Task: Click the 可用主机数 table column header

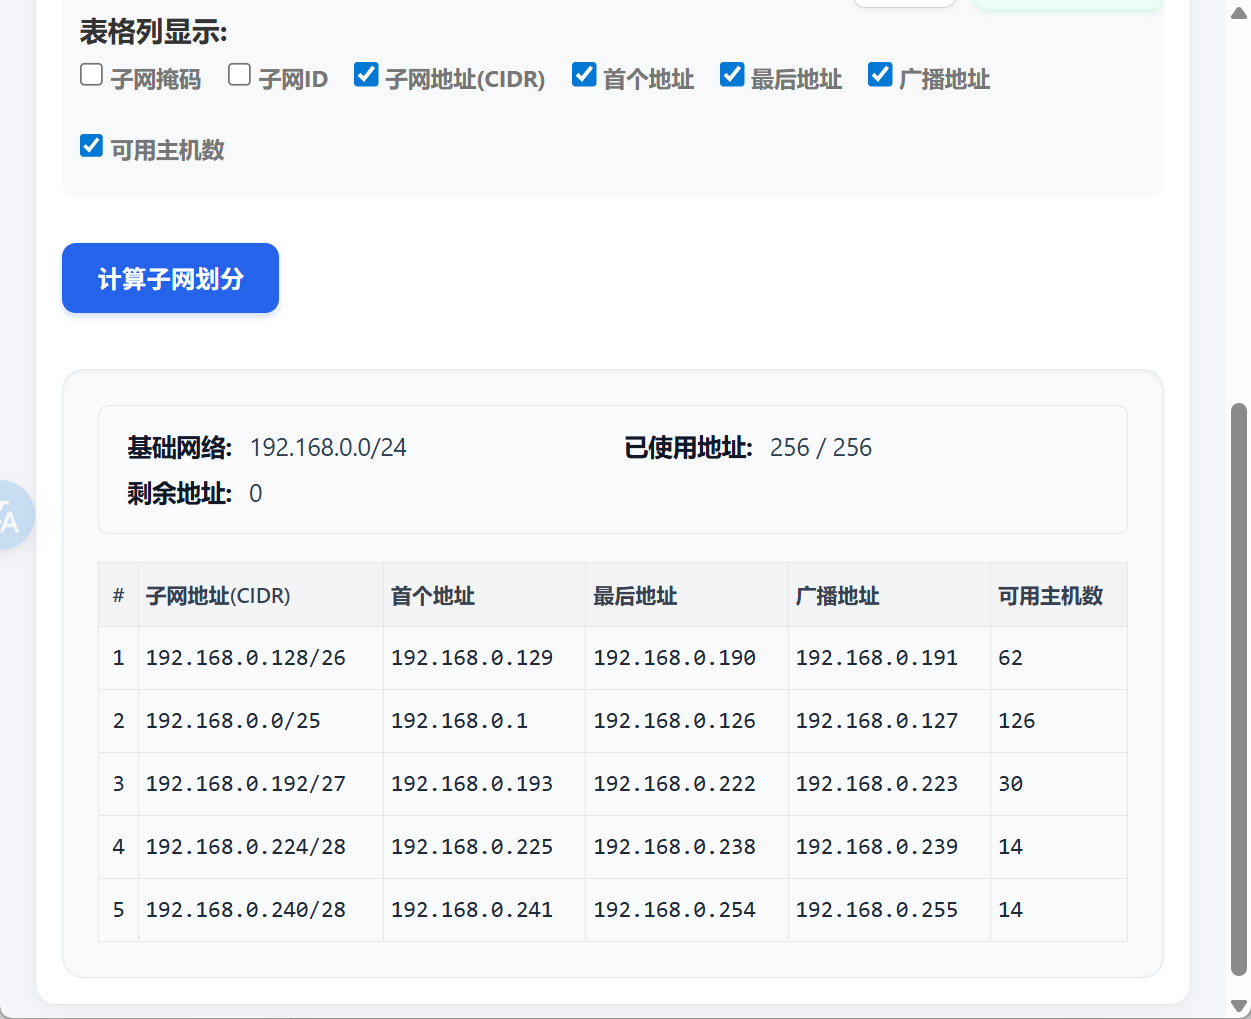Action: pyautogui.click(x=1050, y=596)
